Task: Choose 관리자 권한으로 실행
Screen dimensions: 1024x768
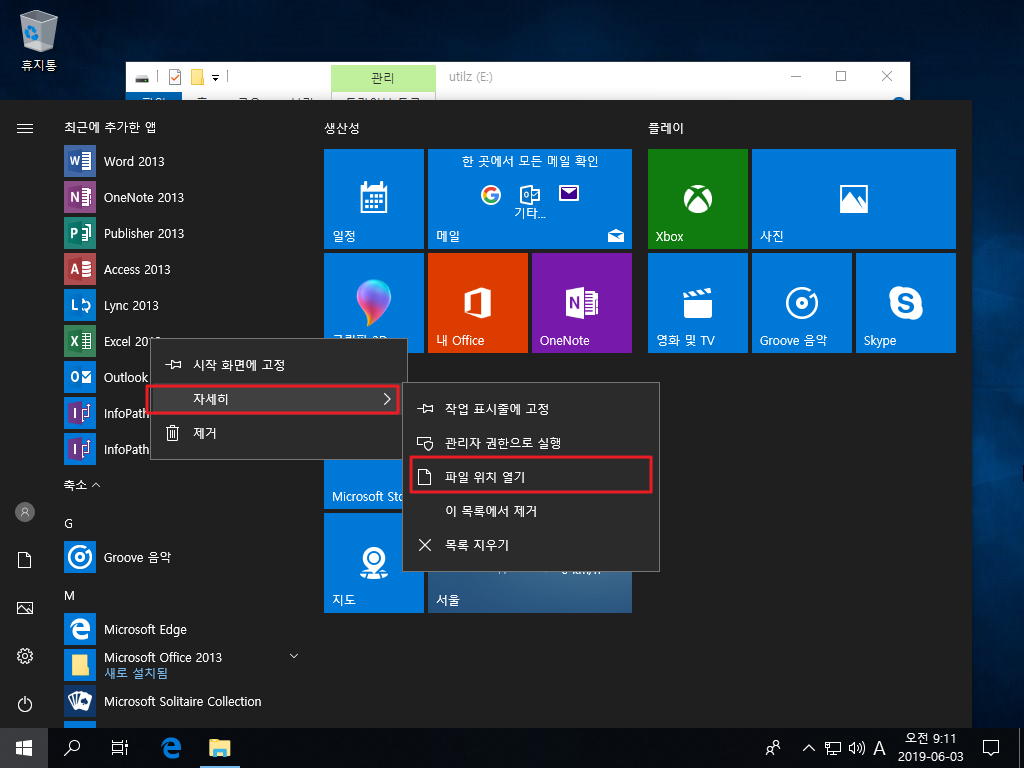Action: click(x=531, y=443)
